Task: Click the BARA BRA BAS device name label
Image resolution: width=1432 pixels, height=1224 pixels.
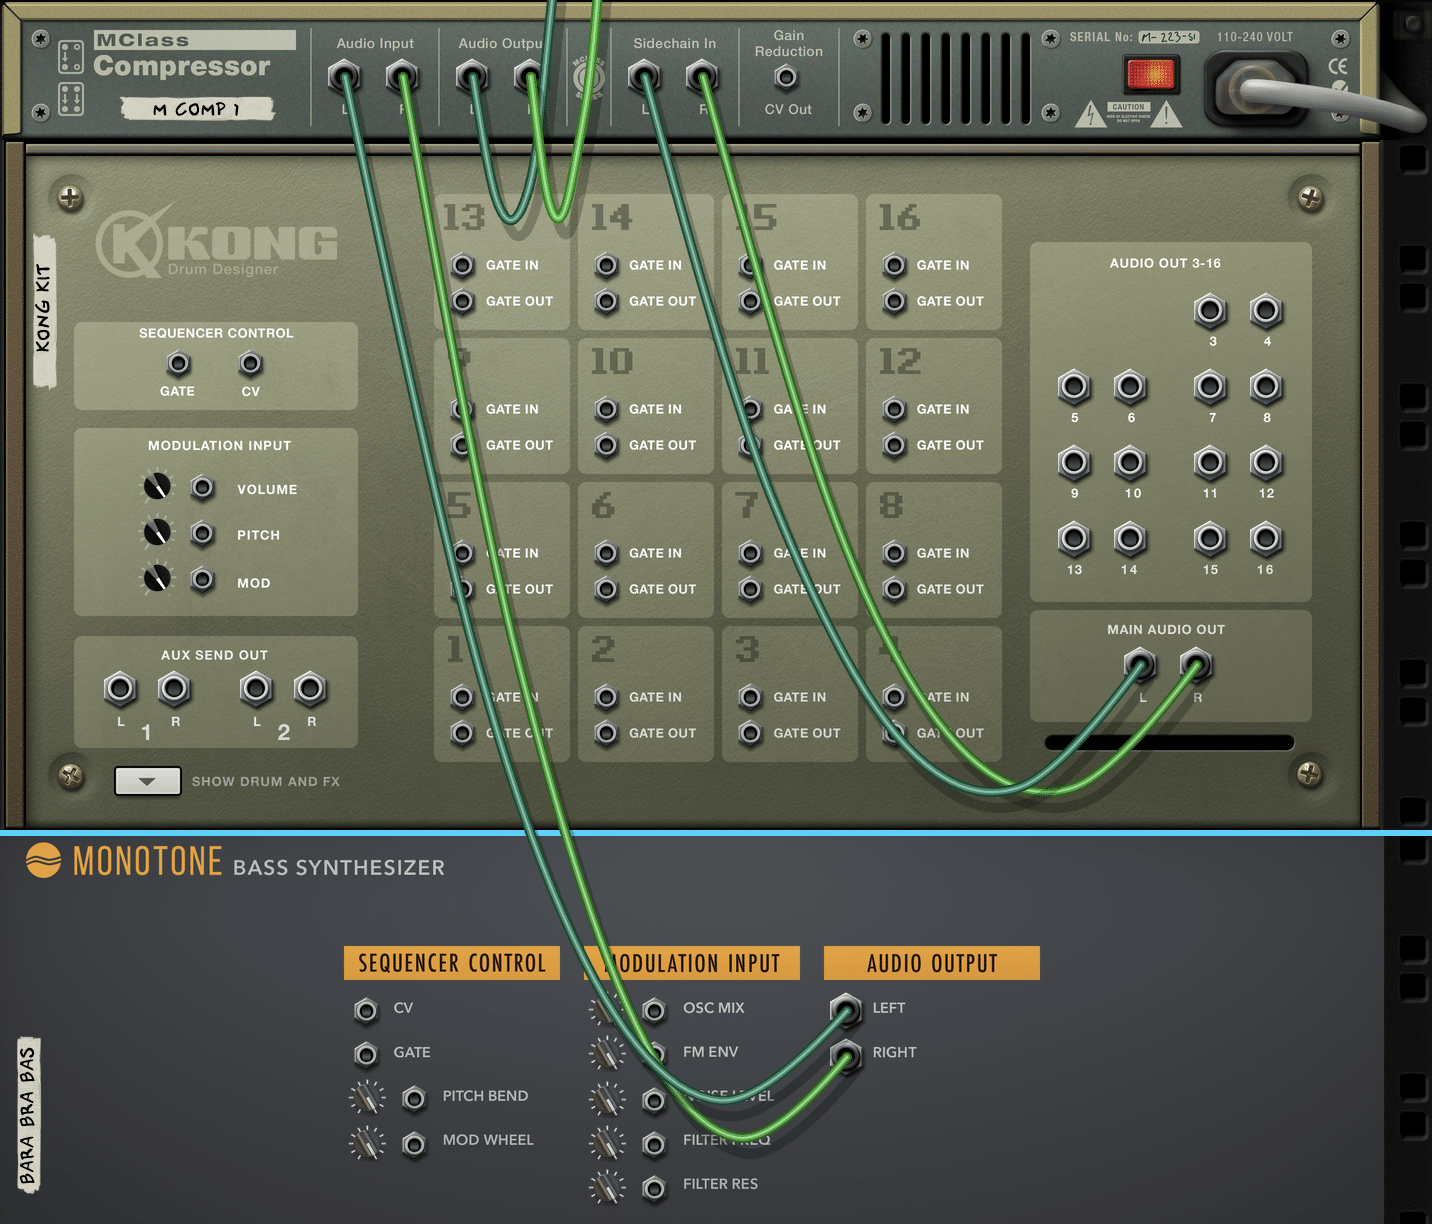Action: (28, 1116)
